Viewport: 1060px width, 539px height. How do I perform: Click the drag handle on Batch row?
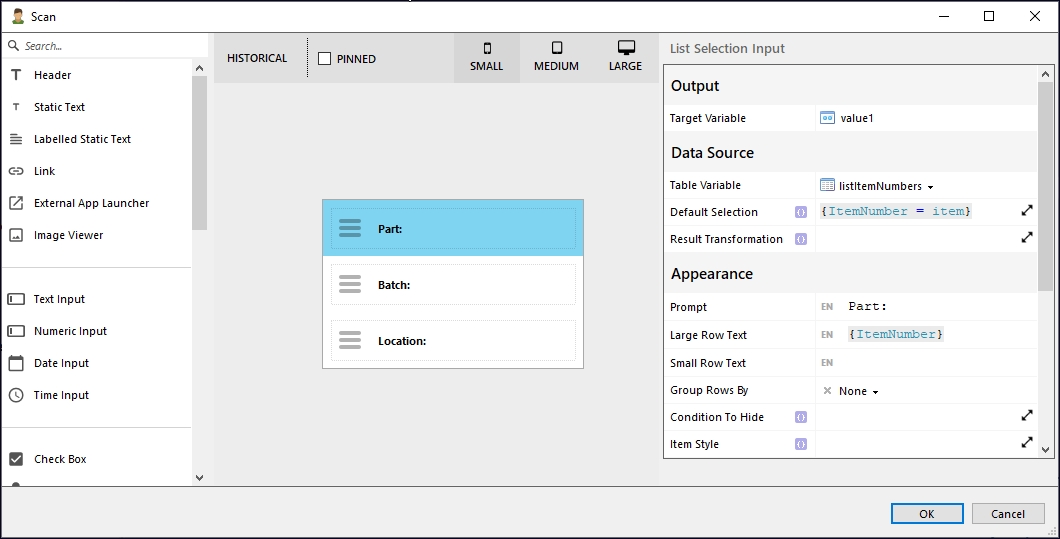click(349, 285)
